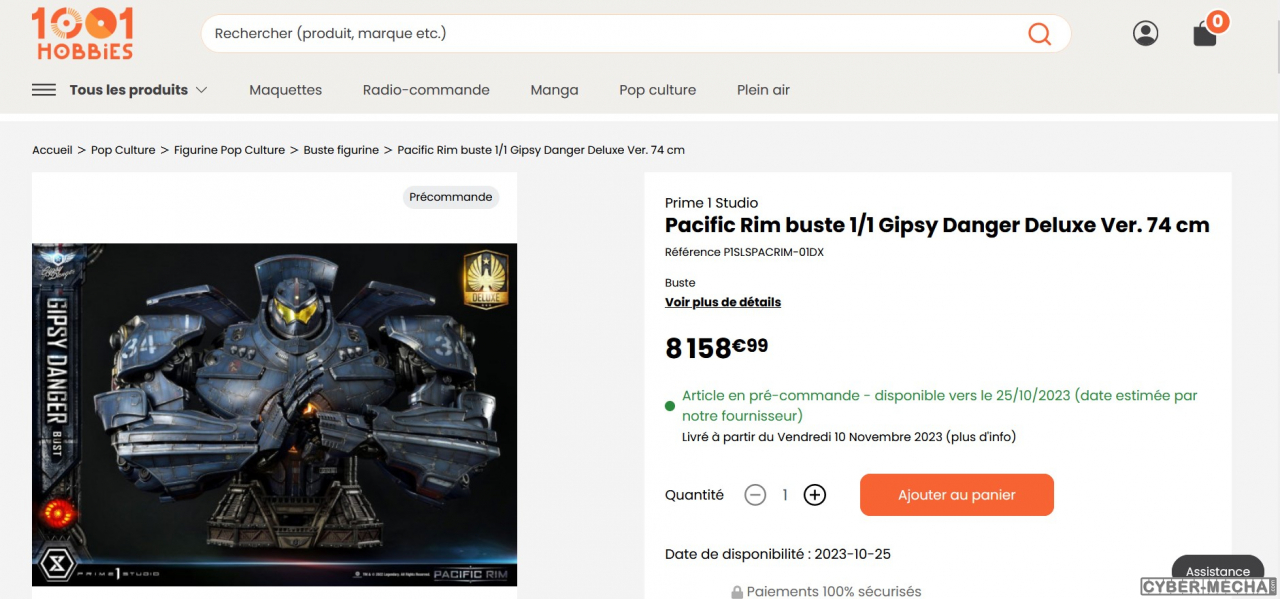Click the Ajouter au panier button
This screenshot has height=599, width=1280.
957,495
